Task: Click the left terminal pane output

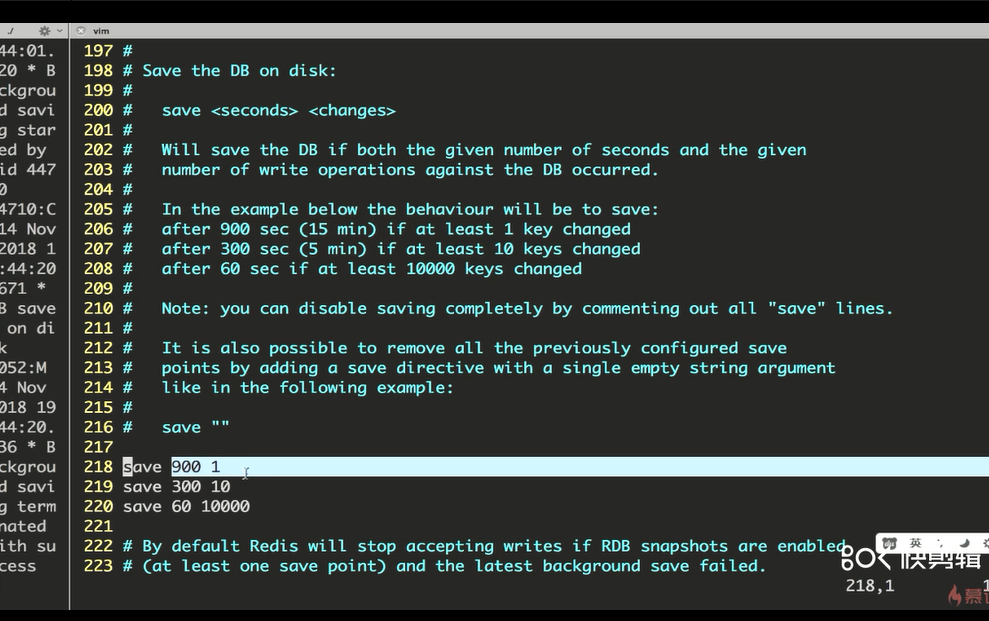Action: point(30,300)
